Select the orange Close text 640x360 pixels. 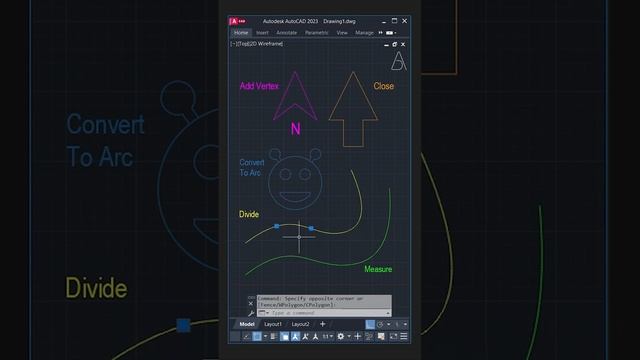(x=383, y=86)
